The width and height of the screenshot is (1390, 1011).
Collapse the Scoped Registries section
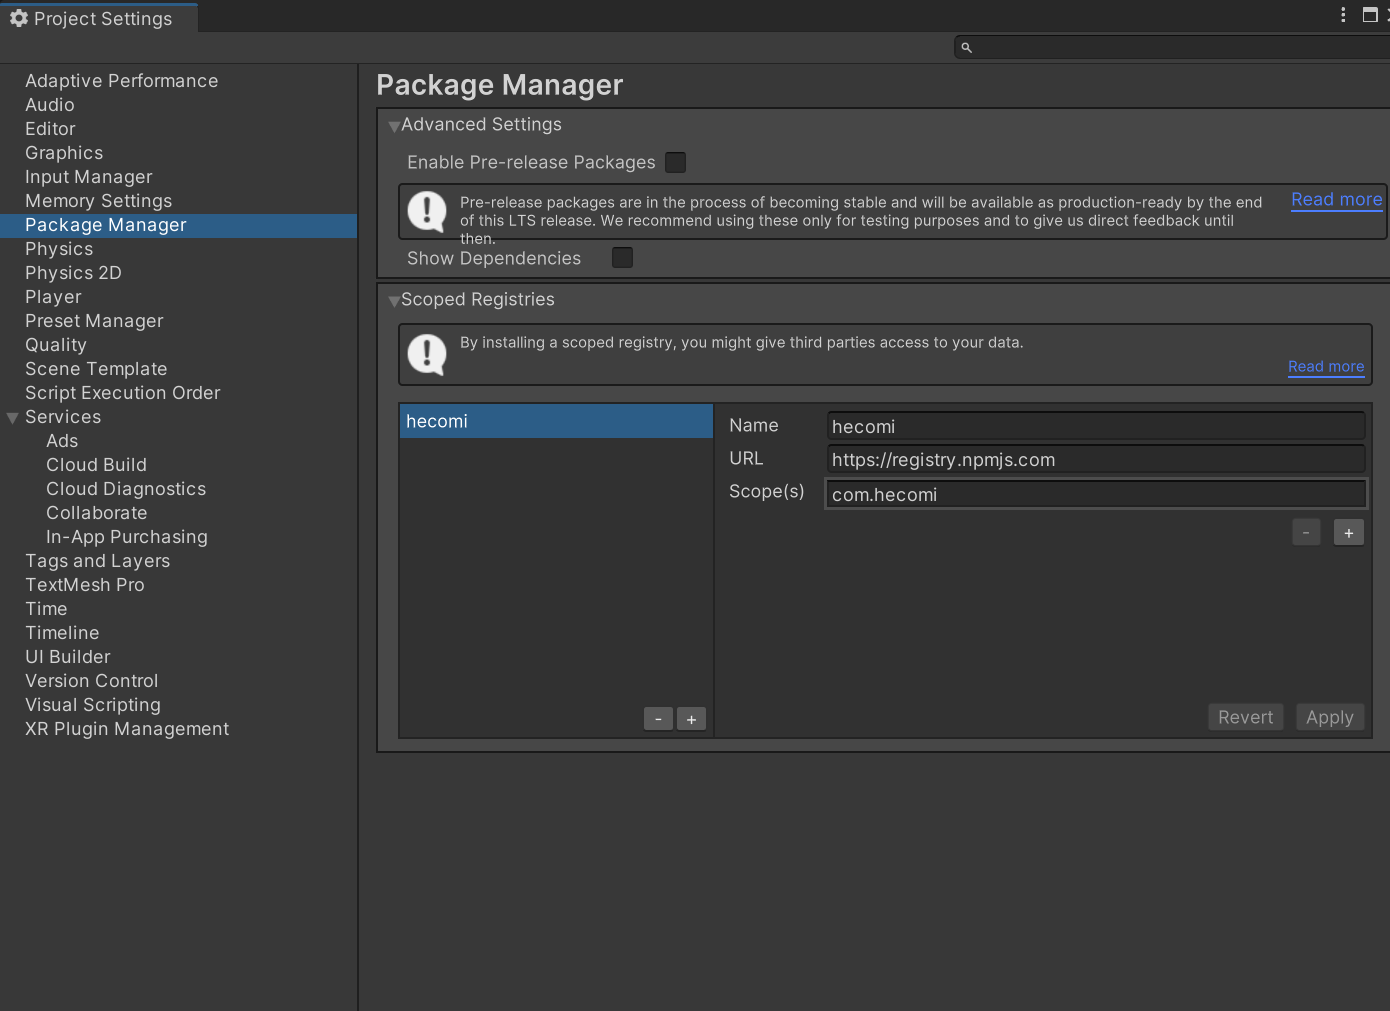pyautogui.click(x=394, y=301)
